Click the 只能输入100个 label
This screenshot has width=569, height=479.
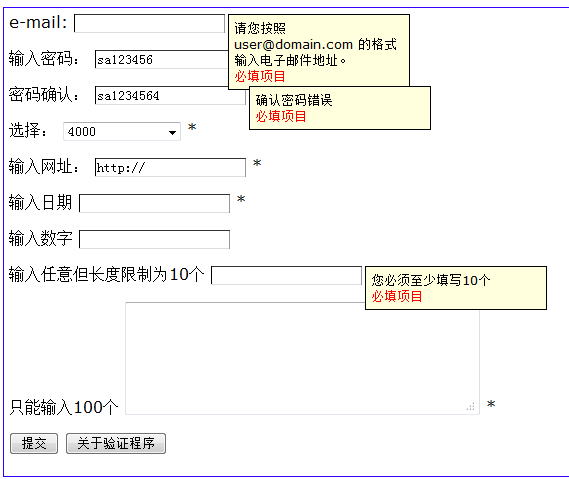coord(64,407)
